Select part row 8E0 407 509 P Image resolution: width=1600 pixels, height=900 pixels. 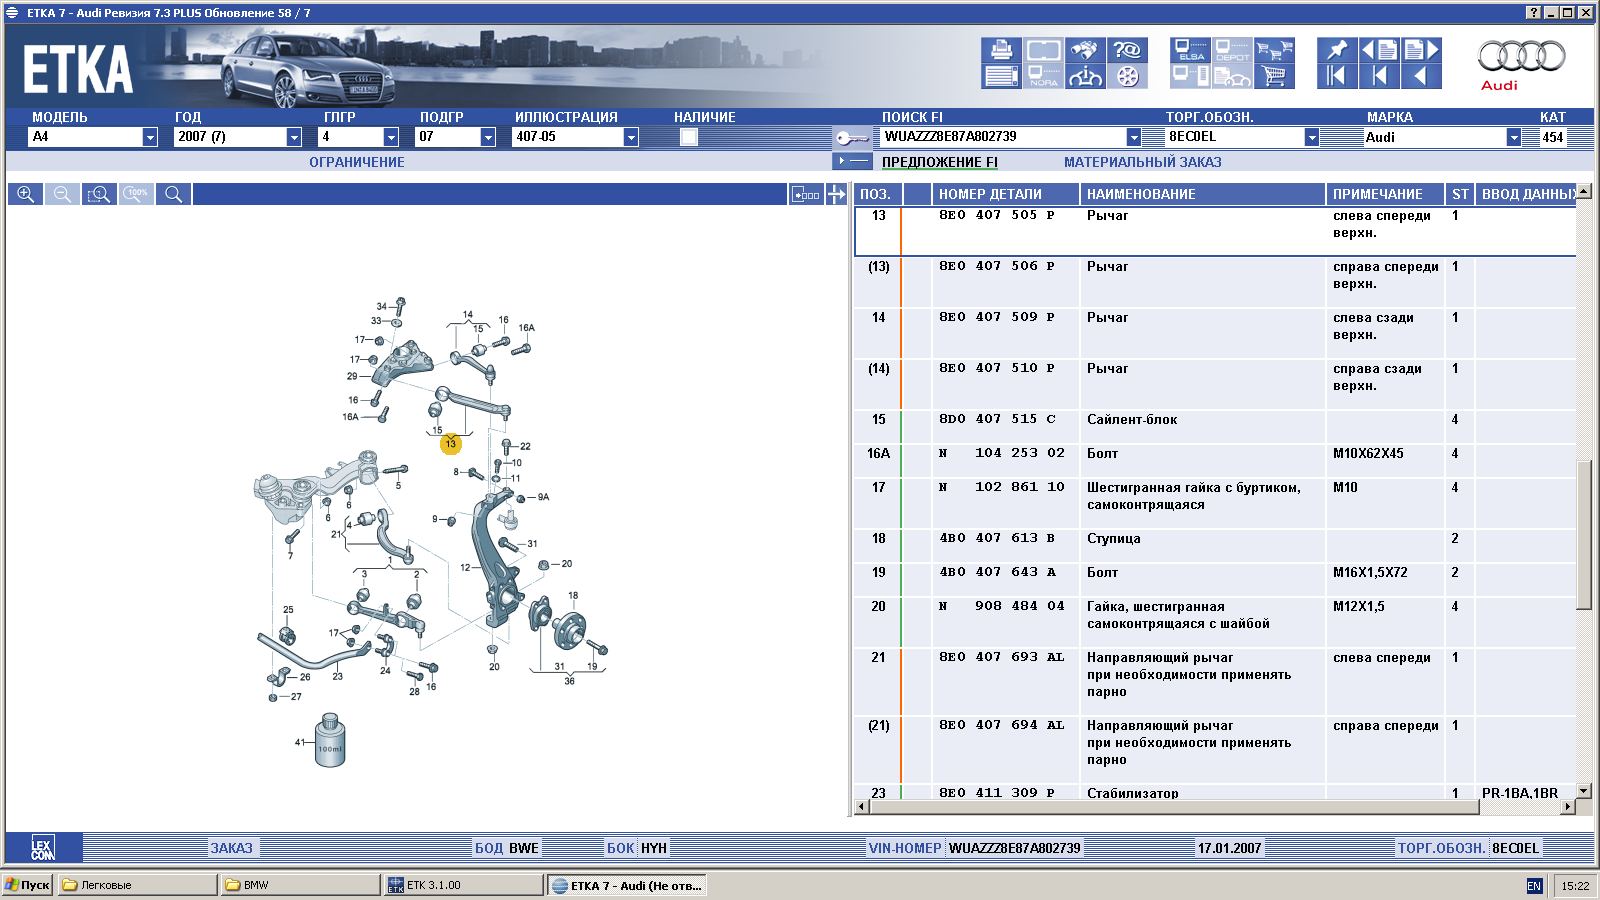pos(1215,333)
